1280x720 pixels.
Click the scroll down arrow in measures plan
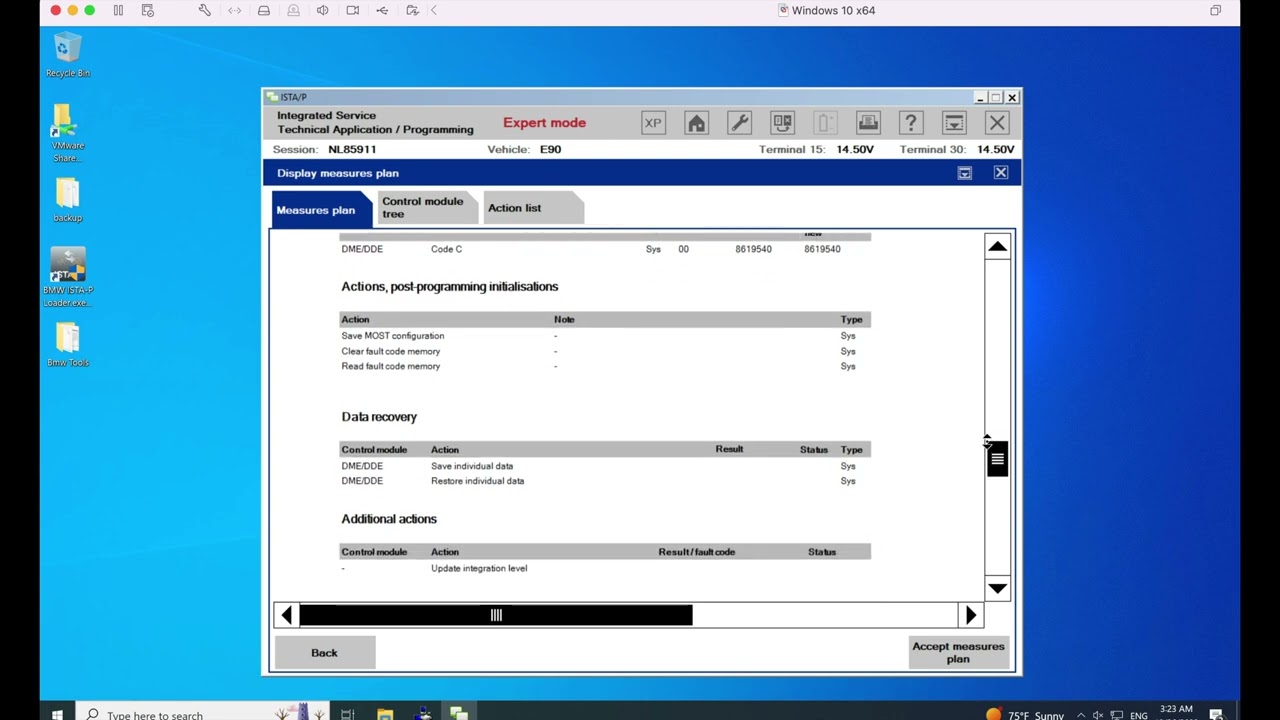[x=997, y=588]
